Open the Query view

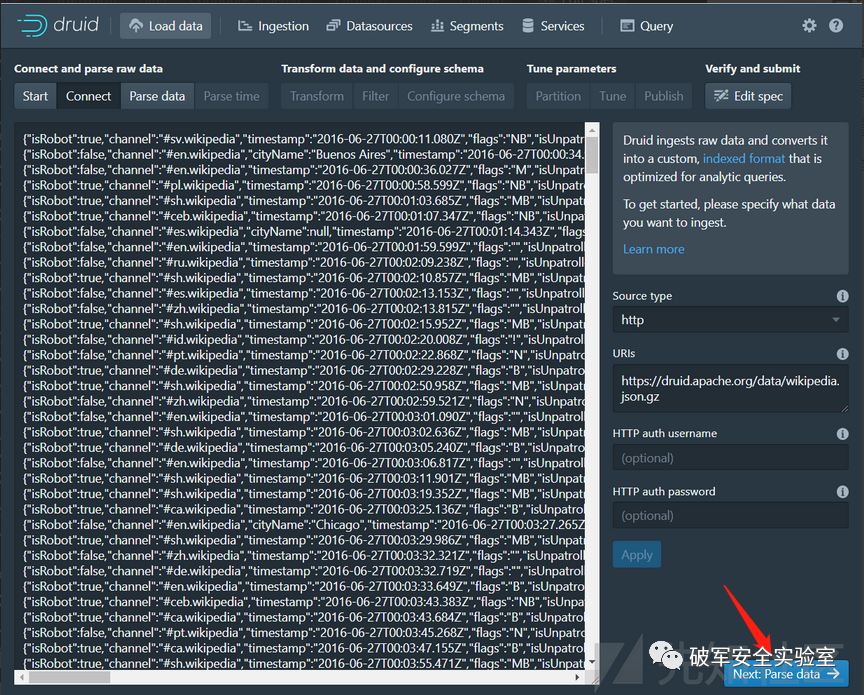(647, 26)
